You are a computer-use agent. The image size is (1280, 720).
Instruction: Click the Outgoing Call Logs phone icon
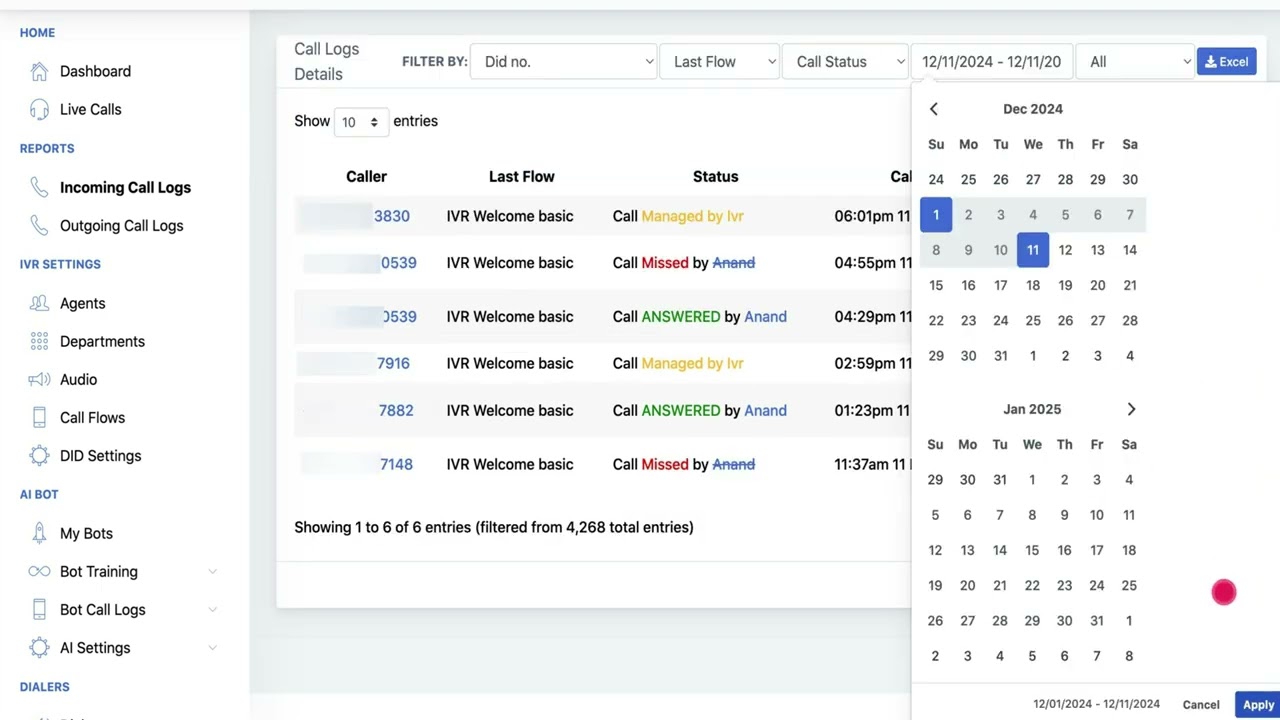coord(39,225)
